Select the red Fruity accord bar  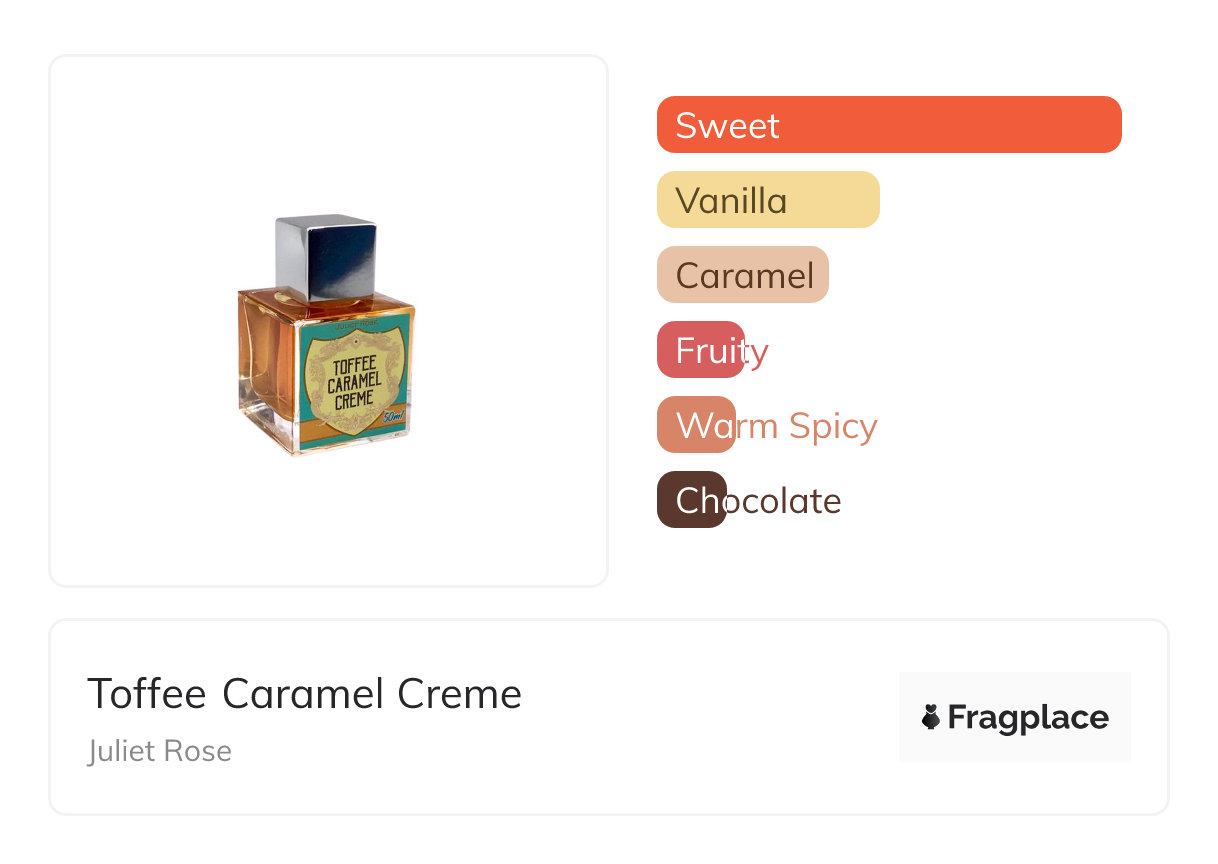(700, 350)
